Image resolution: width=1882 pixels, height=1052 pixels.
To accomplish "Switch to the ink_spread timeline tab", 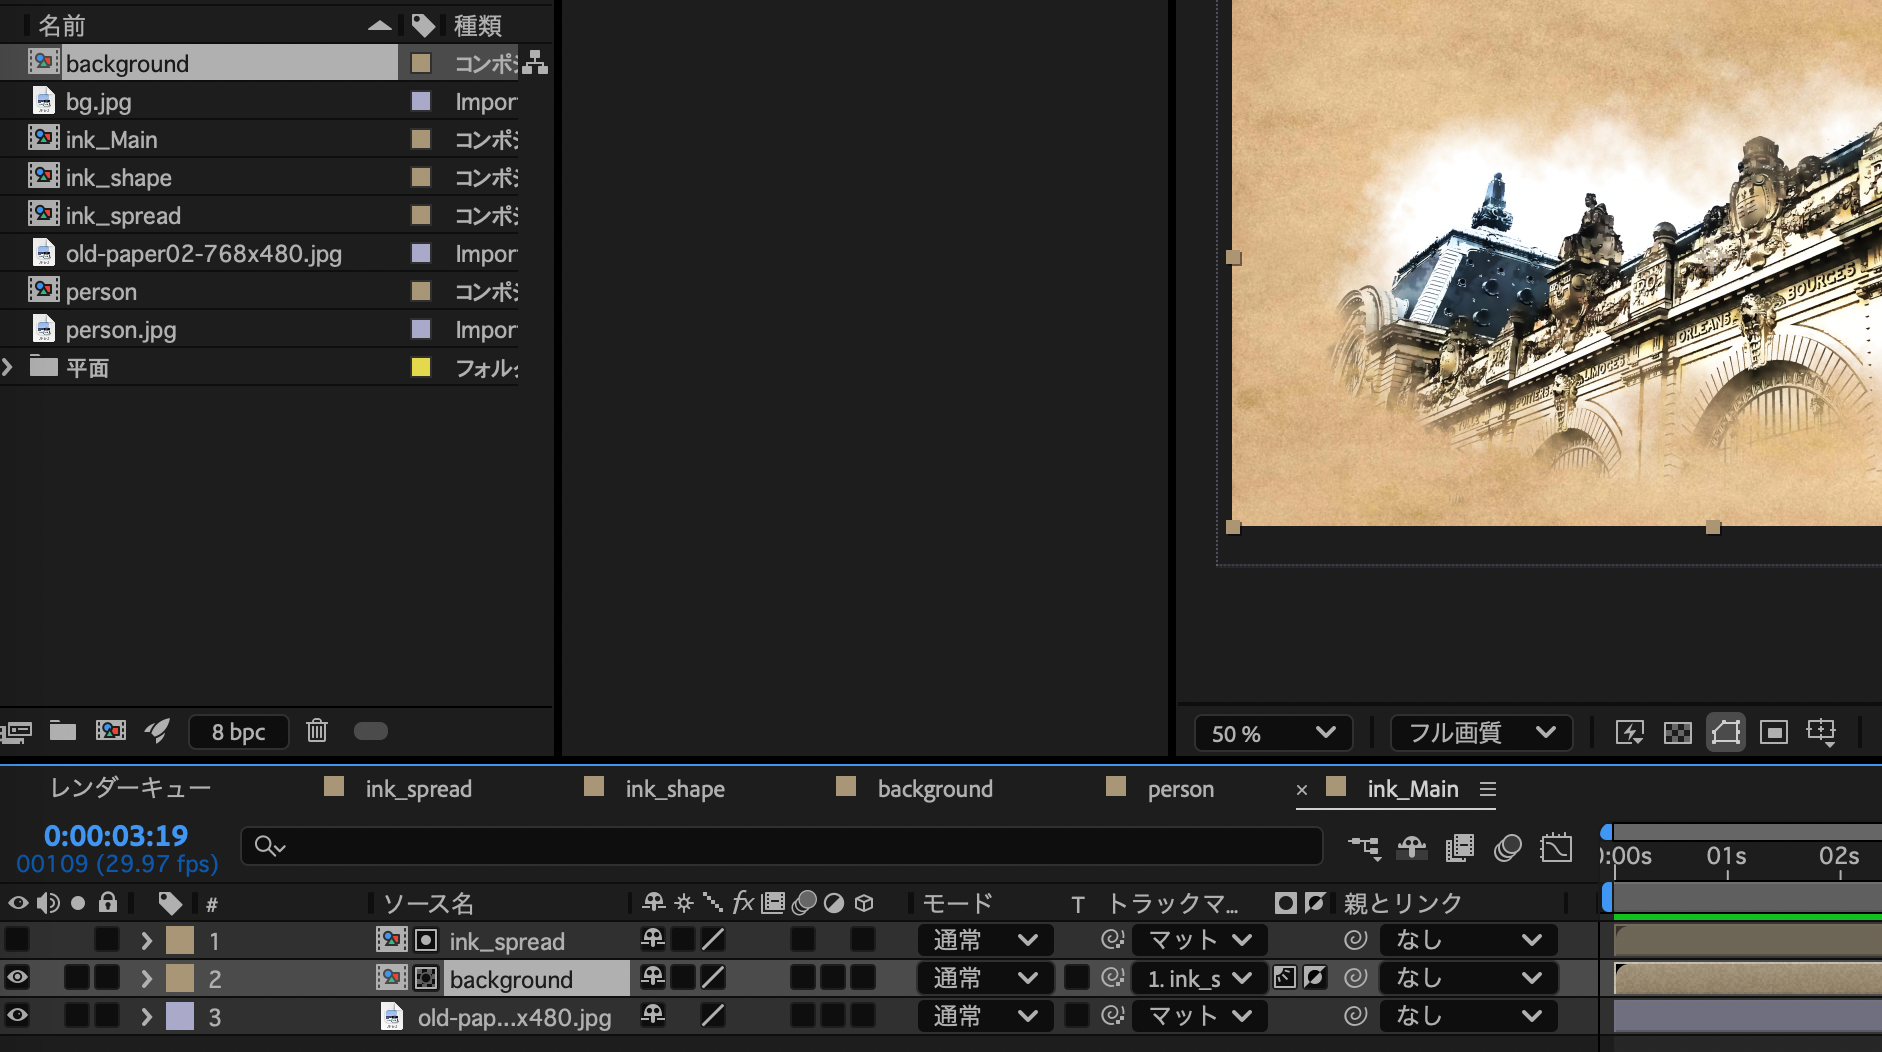I will (418, 789).
